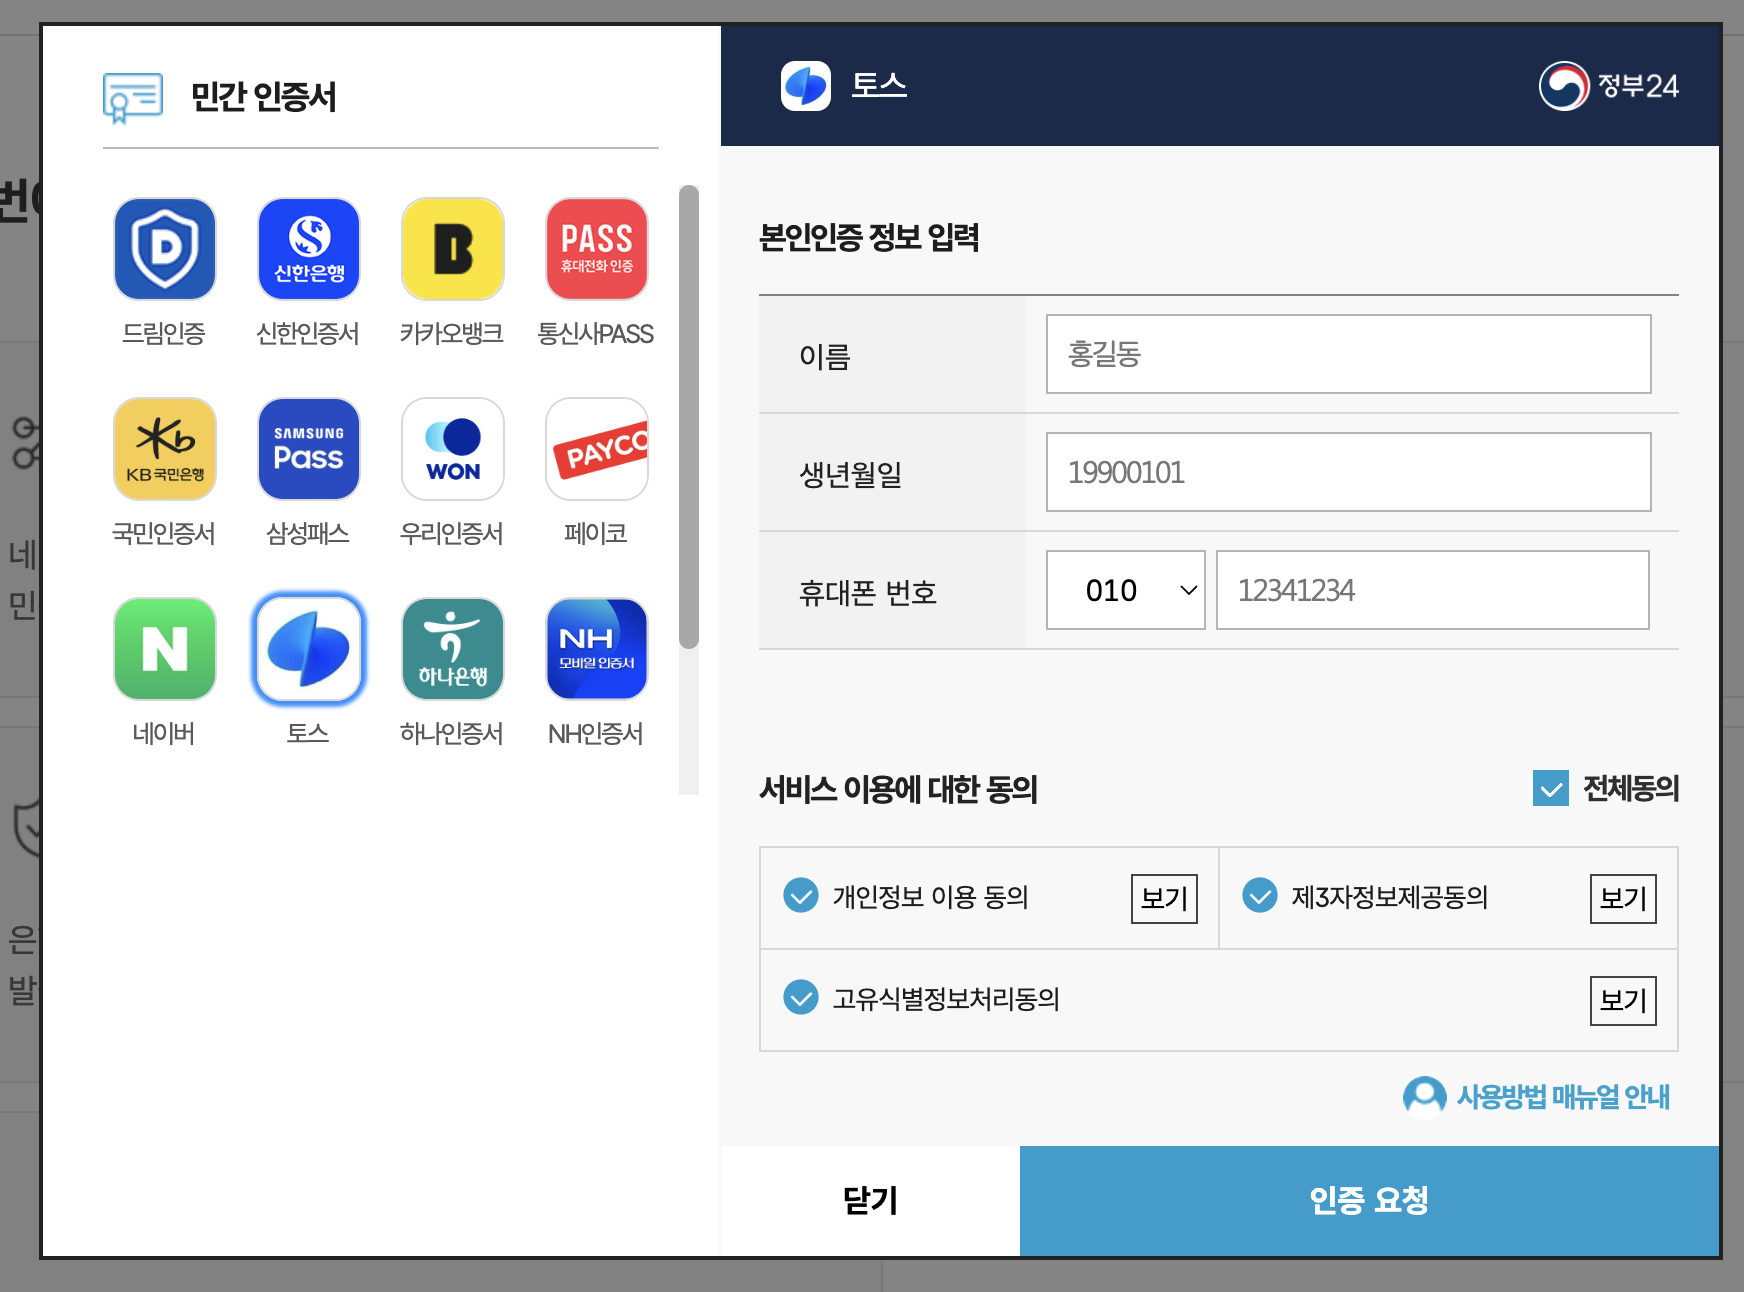The width and height of the screenshot is (1744, 1292).
Task: Click the 하나인증서 label text
Action: [x=452, y=733]
